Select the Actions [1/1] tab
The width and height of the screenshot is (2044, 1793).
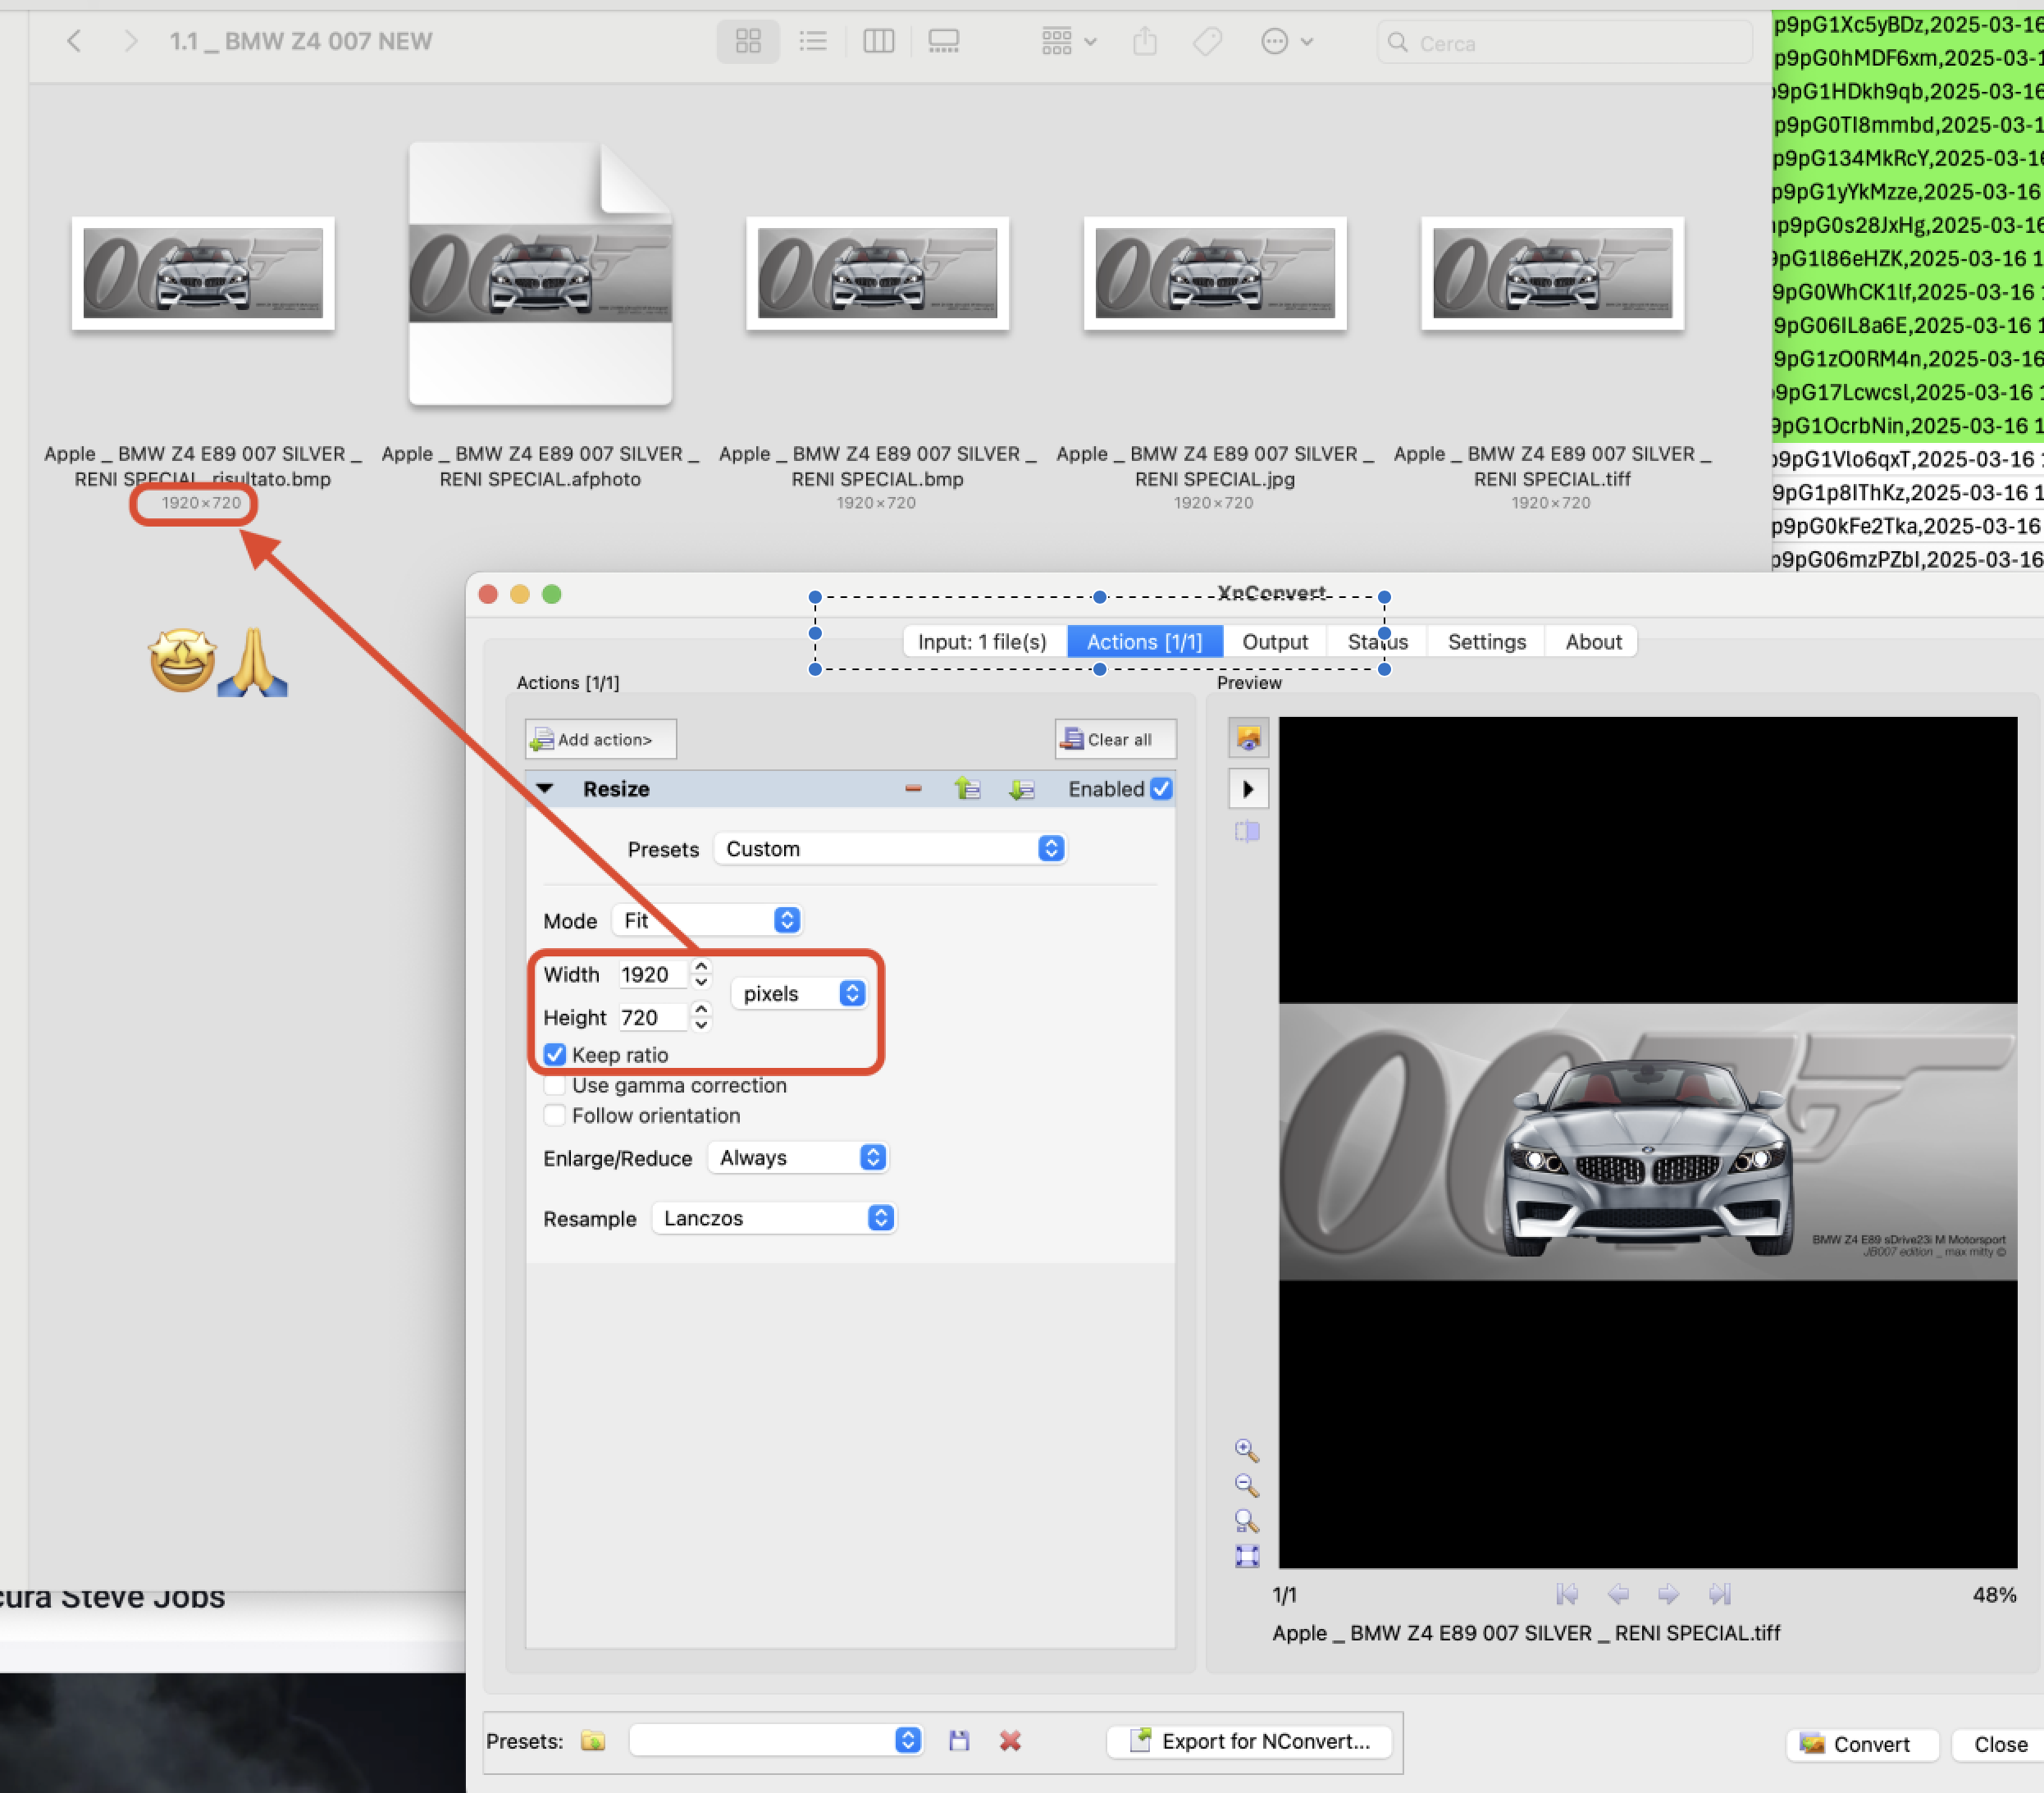[1145, 642]
